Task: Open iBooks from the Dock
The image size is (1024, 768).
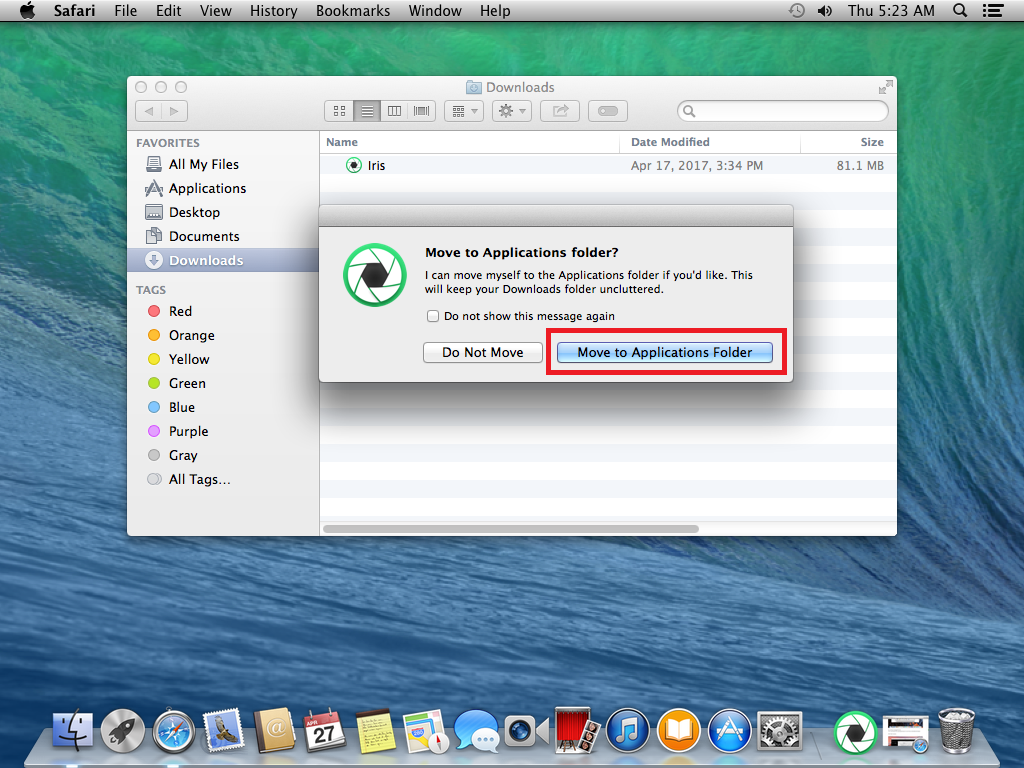Action: pyautogui.click(x=679, y=730)
